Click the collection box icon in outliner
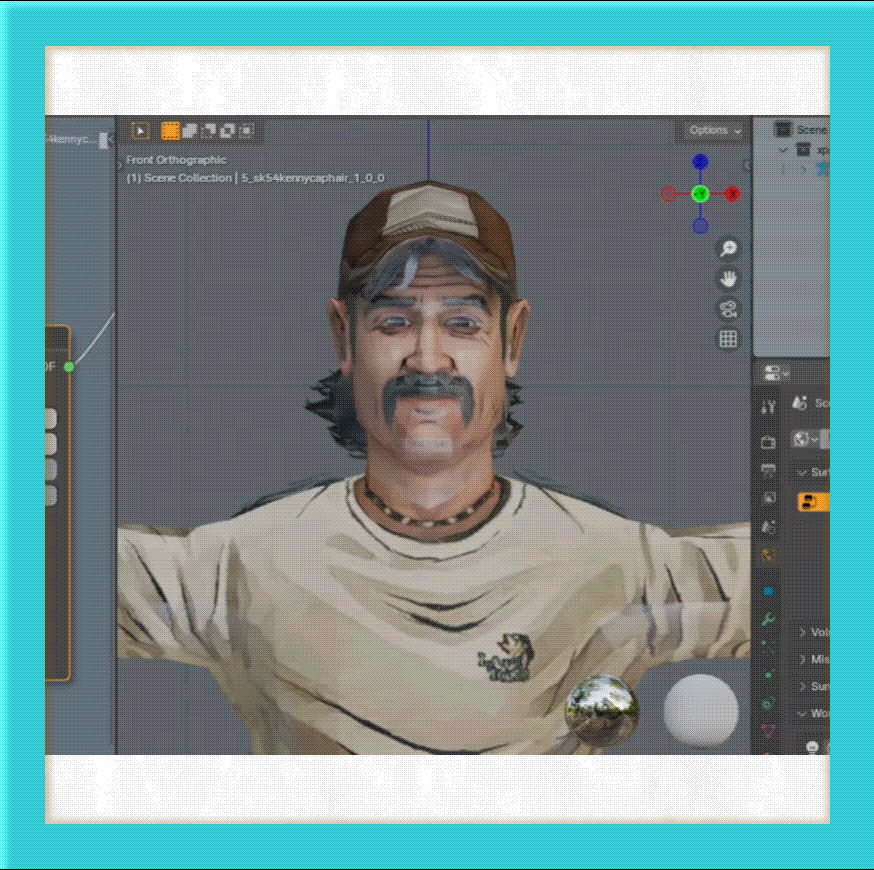The image size is (874, 870). 803,149
